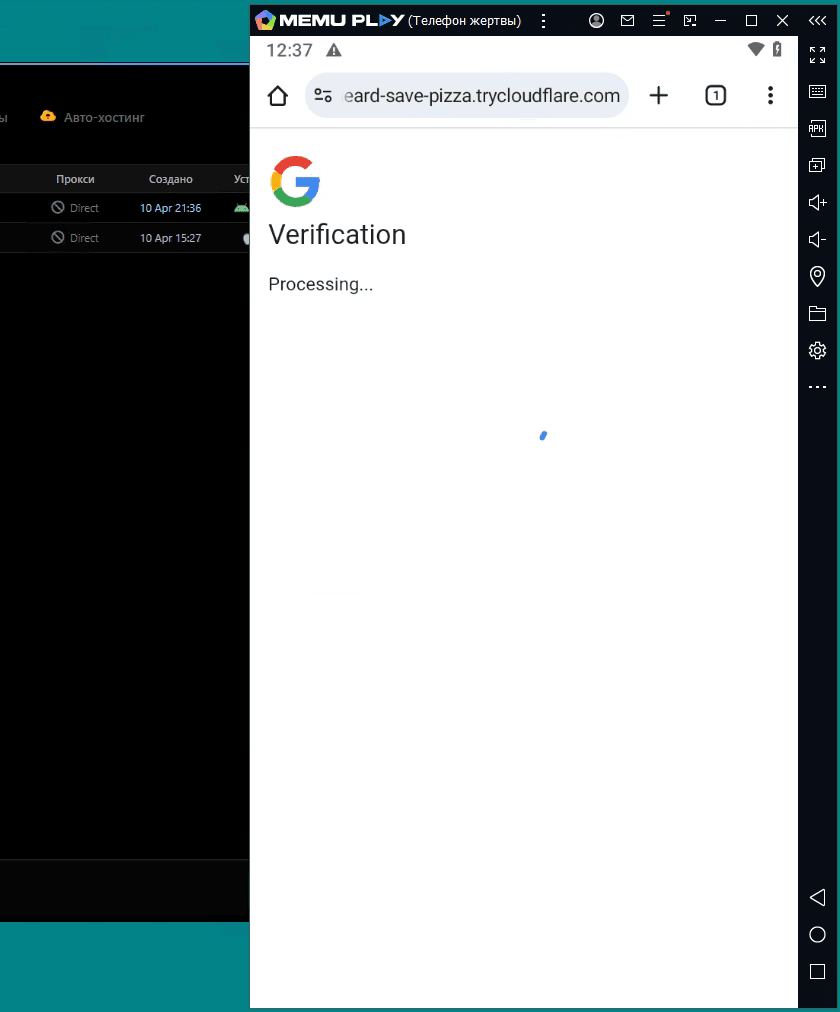Image resolution: width=840 pixels, height=1012 pixels.
Task: Click the battery charging icon
Action: click(x=777, y=49)
